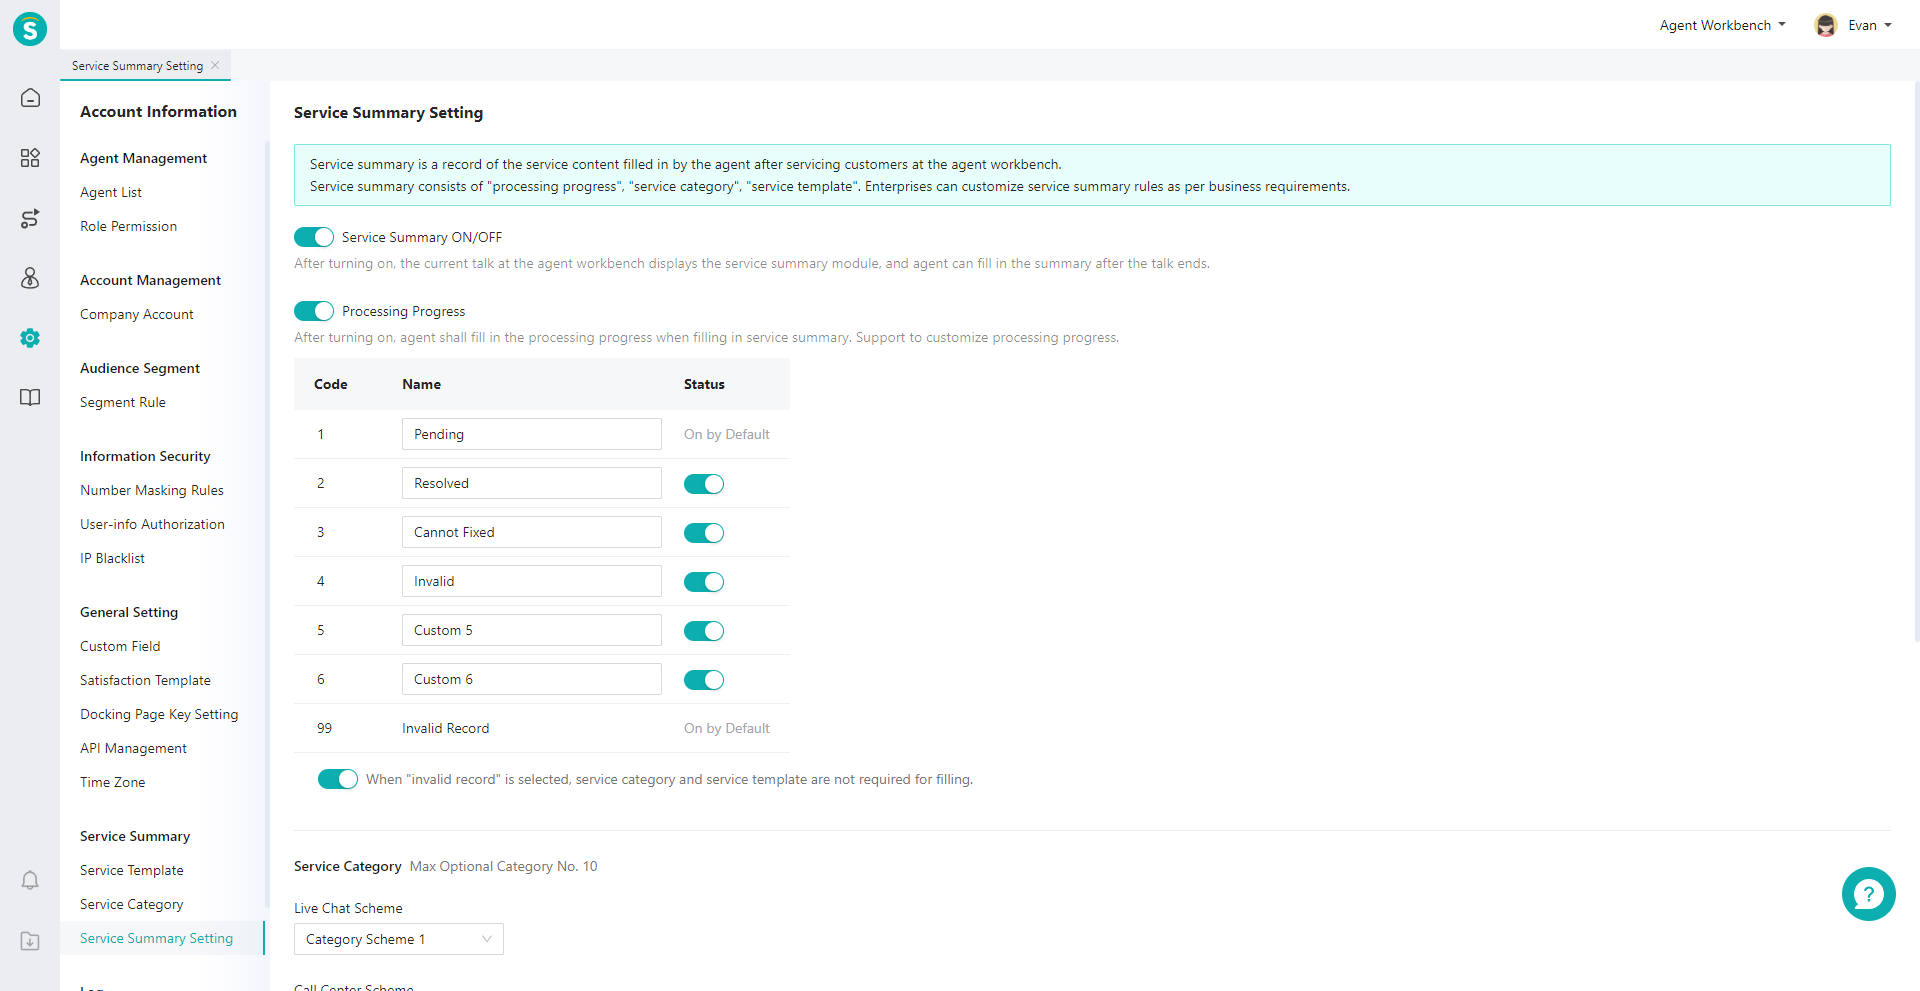Open the Evan user menu dropdown
This screenshot has width=1920, height=991.
(1869, 26)
